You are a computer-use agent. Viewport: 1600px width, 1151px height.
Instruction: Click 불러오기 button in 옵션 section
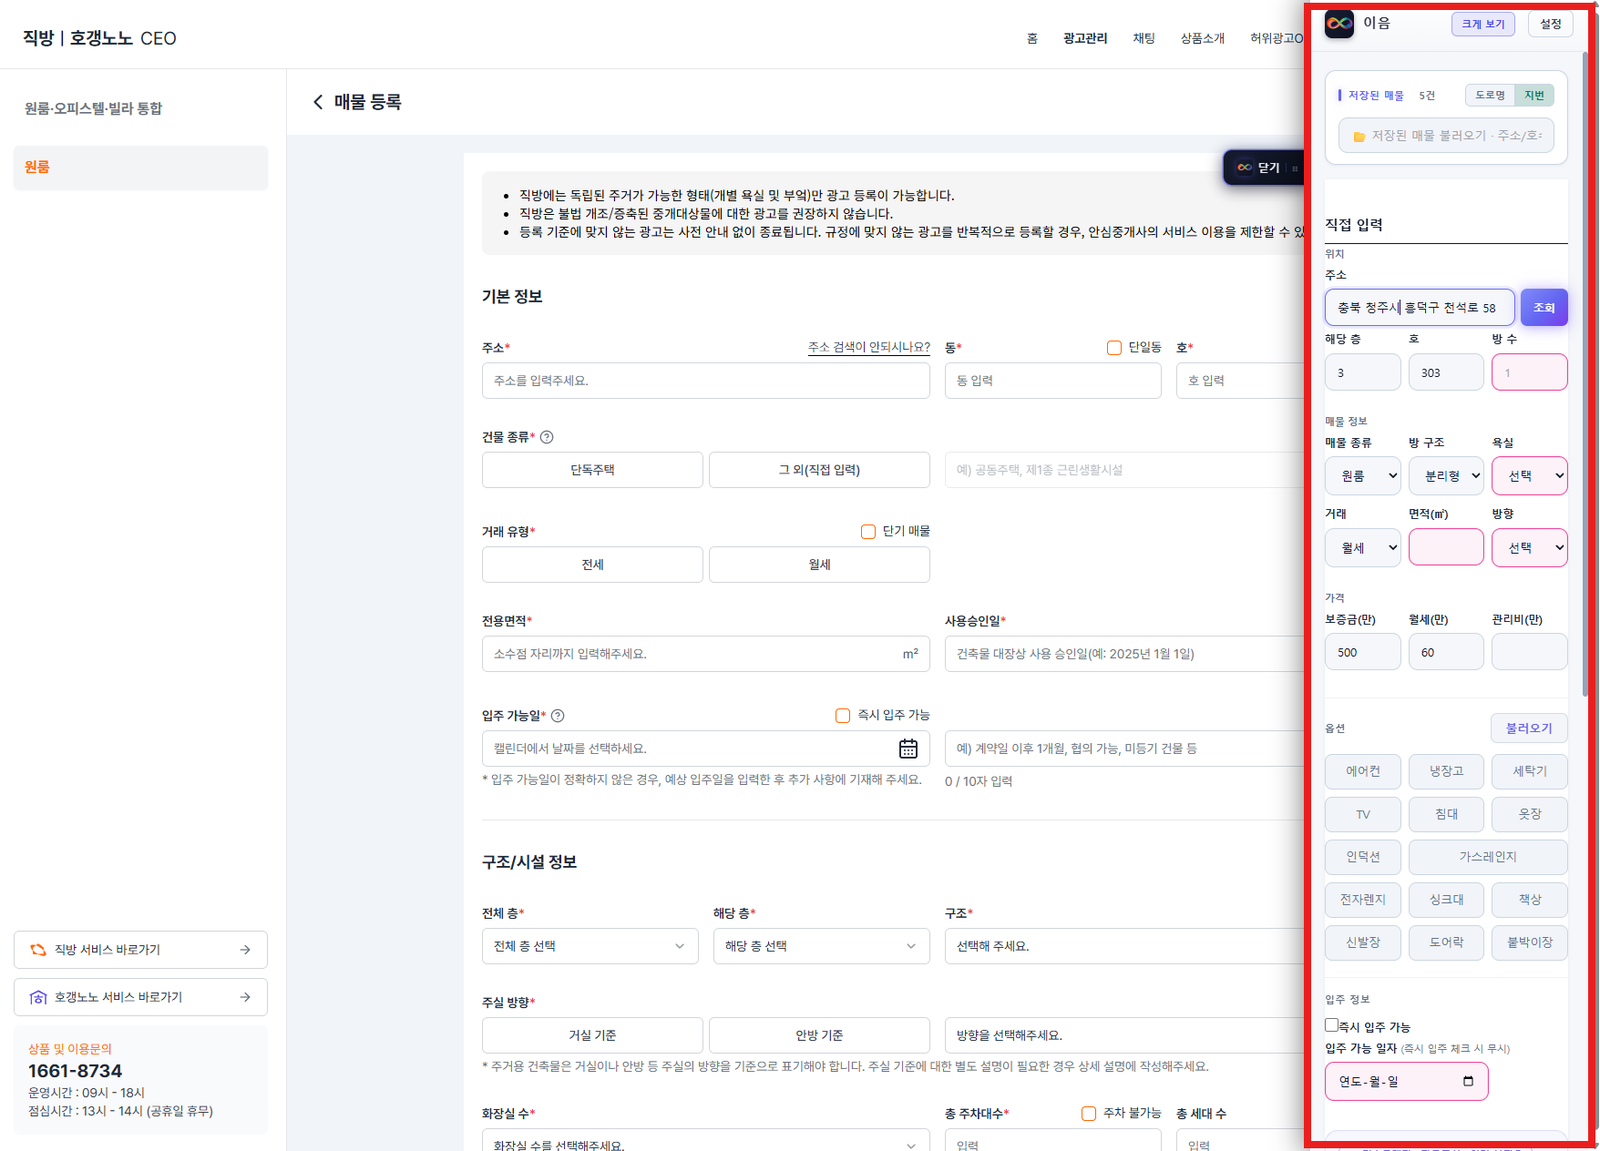[1529, 728]
